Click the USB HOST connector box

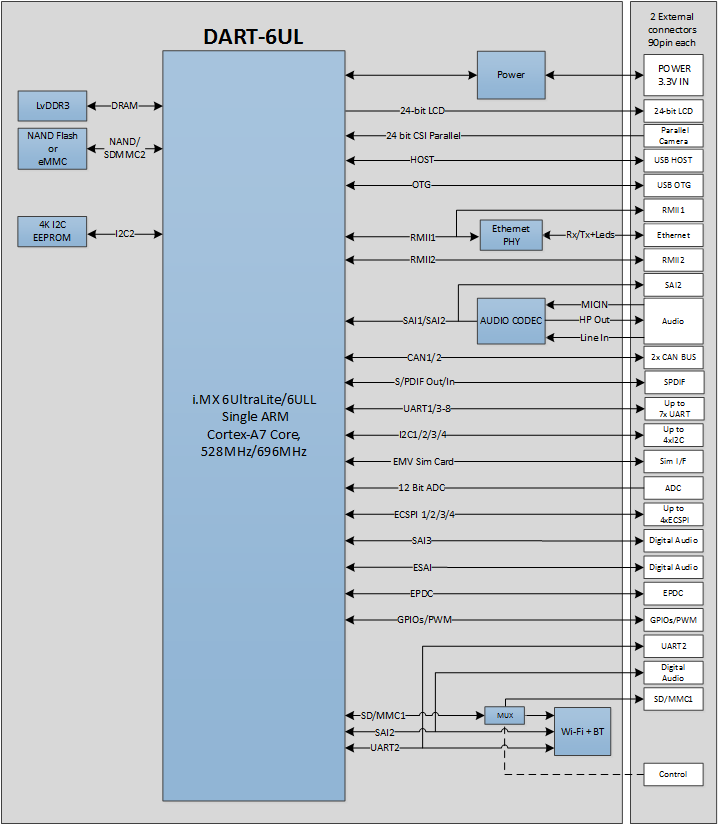(673, 160)
